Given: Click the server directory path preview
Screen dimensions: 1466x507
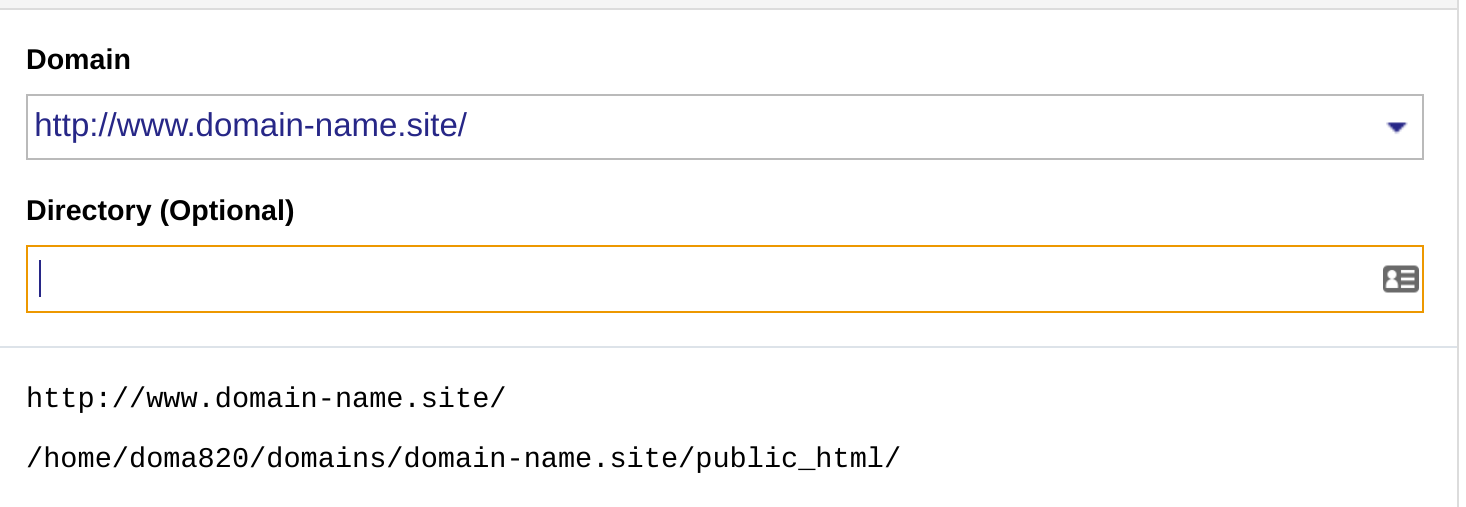Looking at the screenshot, I should click(x=463, y=459).
